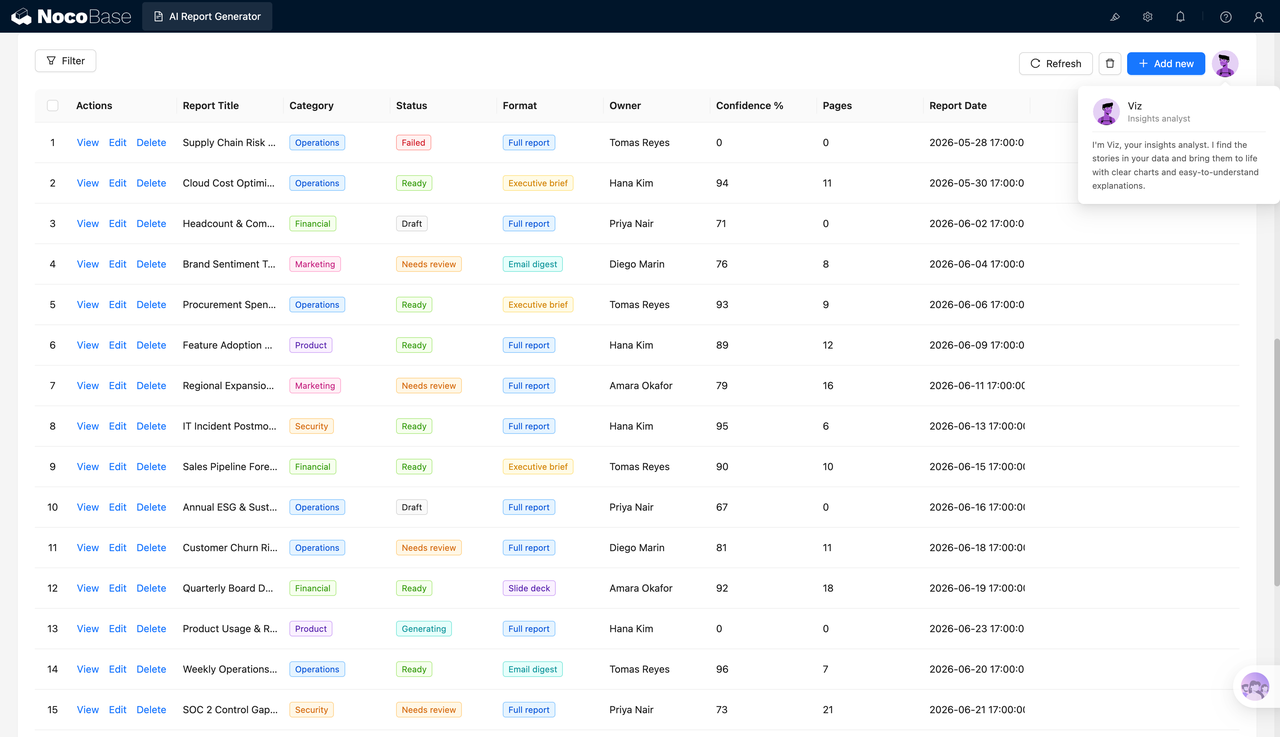Click the NocoBase logo
Screen dimensions: 1280x737
pos(69,16)
